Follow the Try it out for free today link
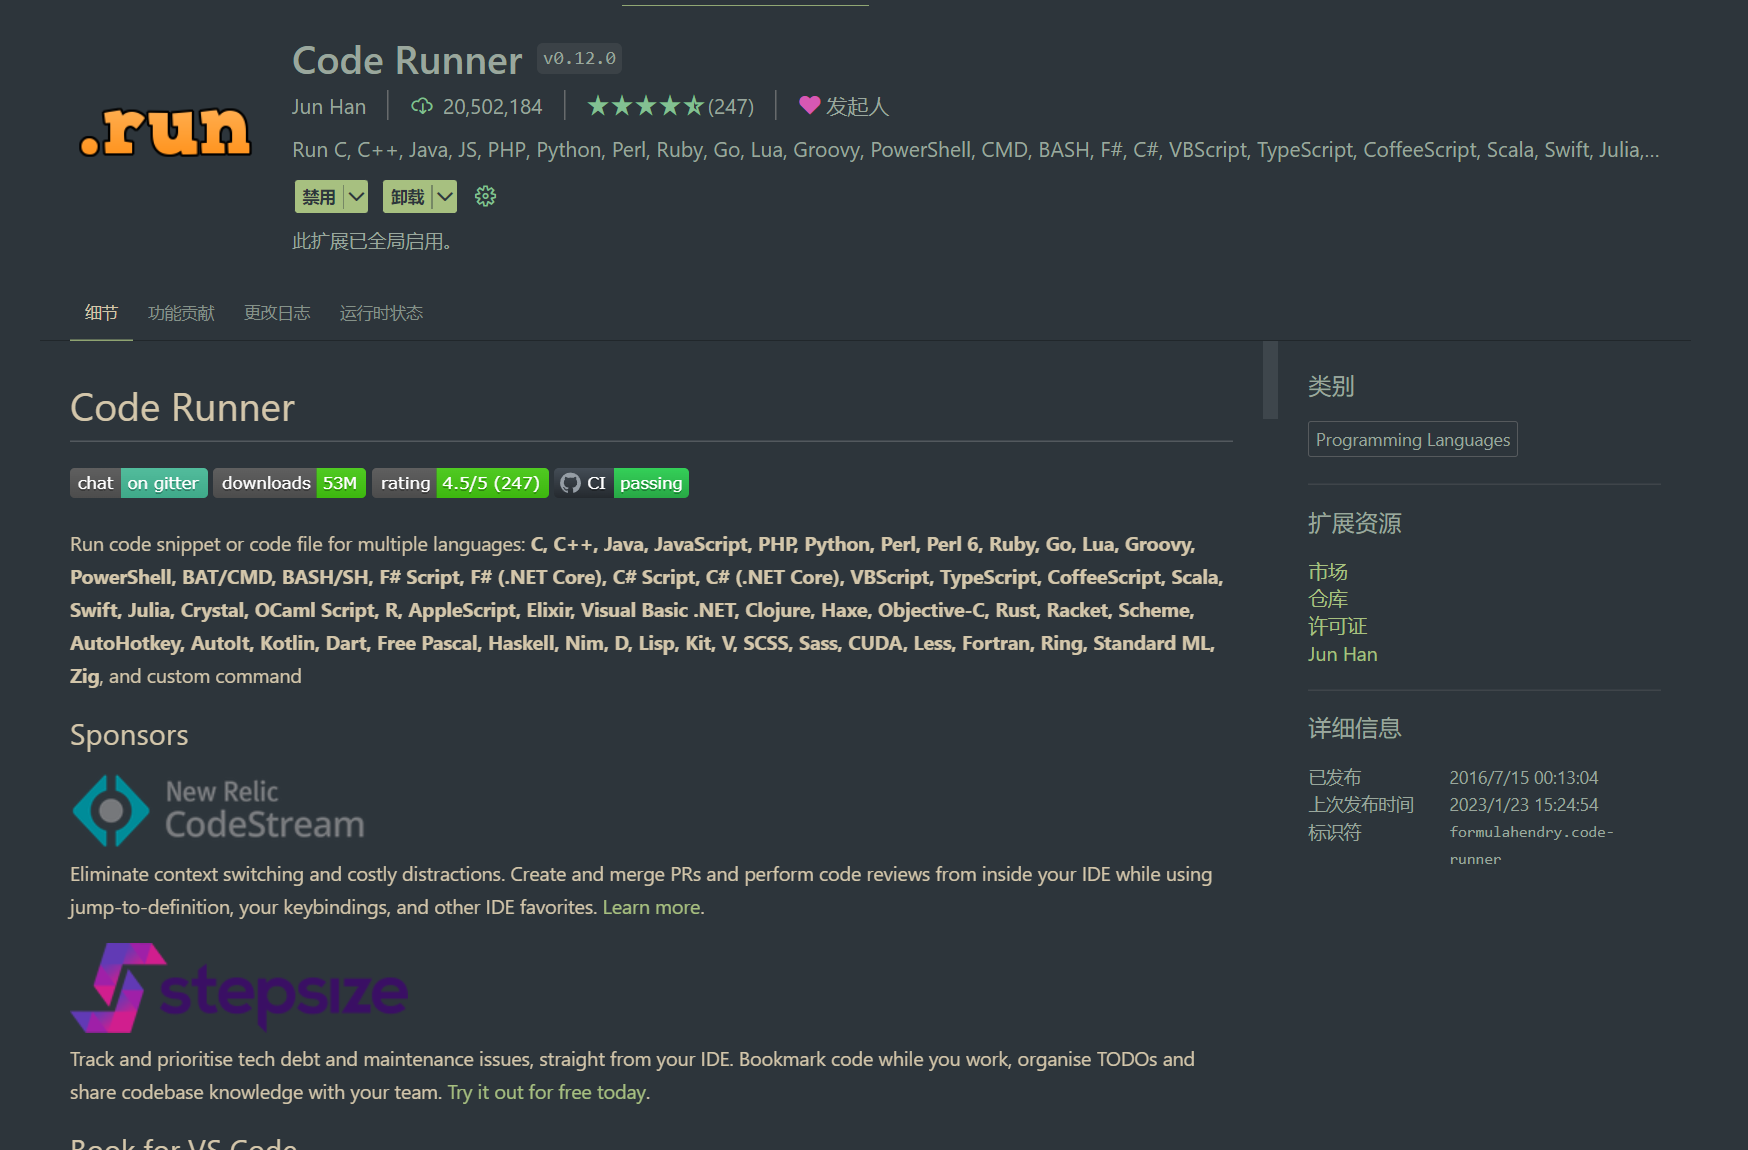 tap(548, 1092)
